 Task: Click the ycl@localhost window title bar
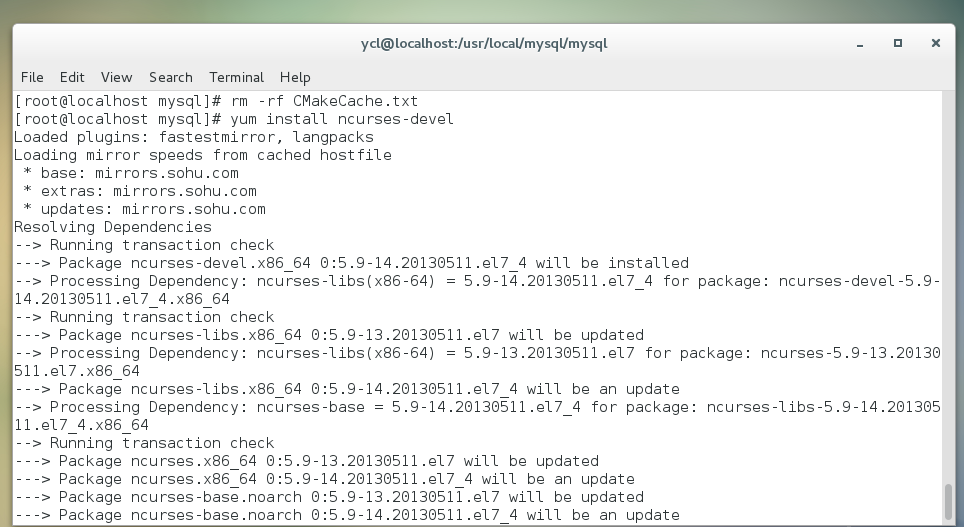pyautogui.click(x=484, y=44)
